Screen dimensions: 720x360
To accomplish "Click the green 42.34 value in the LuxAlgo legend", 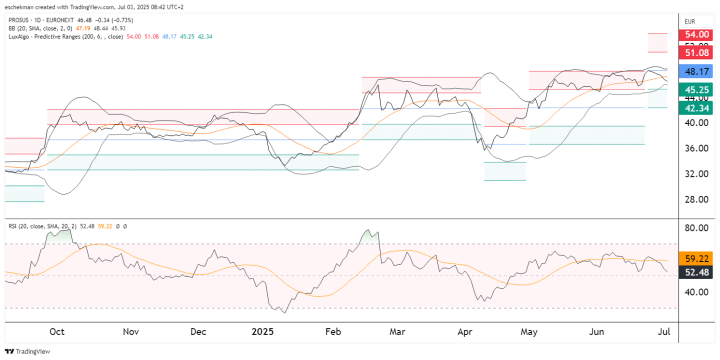I will point(204,36).
